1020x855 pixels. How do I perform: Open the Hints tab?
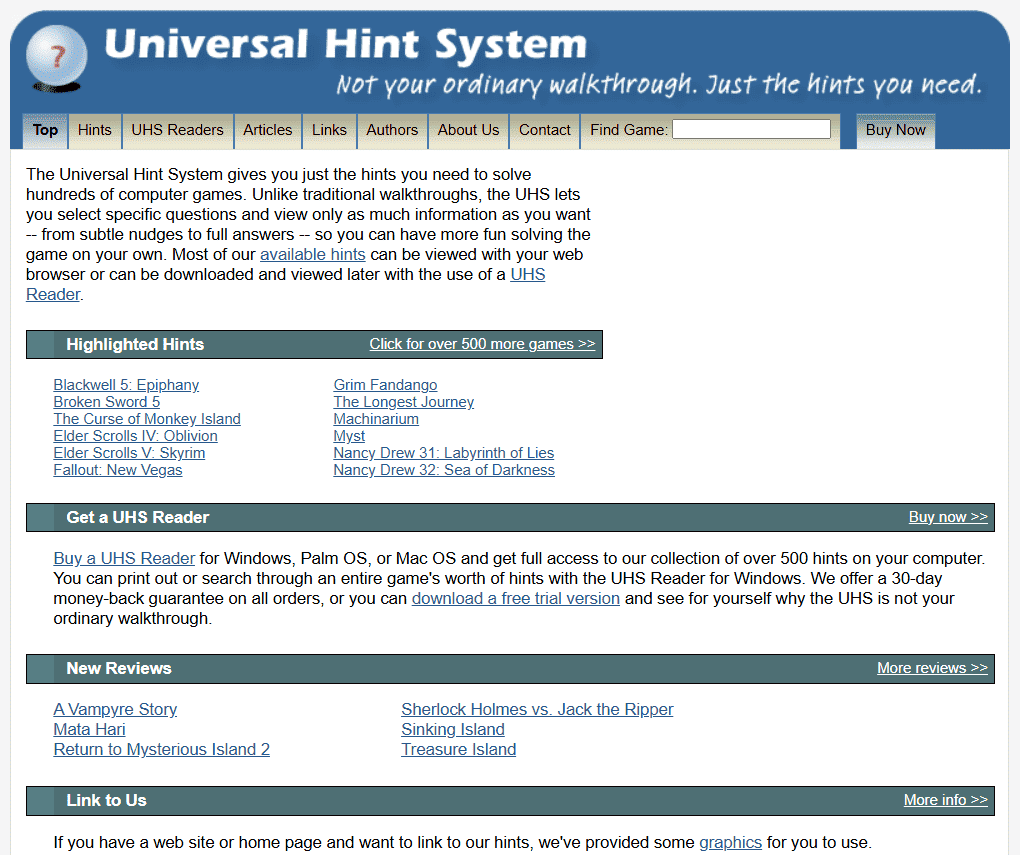pos(94,130)
